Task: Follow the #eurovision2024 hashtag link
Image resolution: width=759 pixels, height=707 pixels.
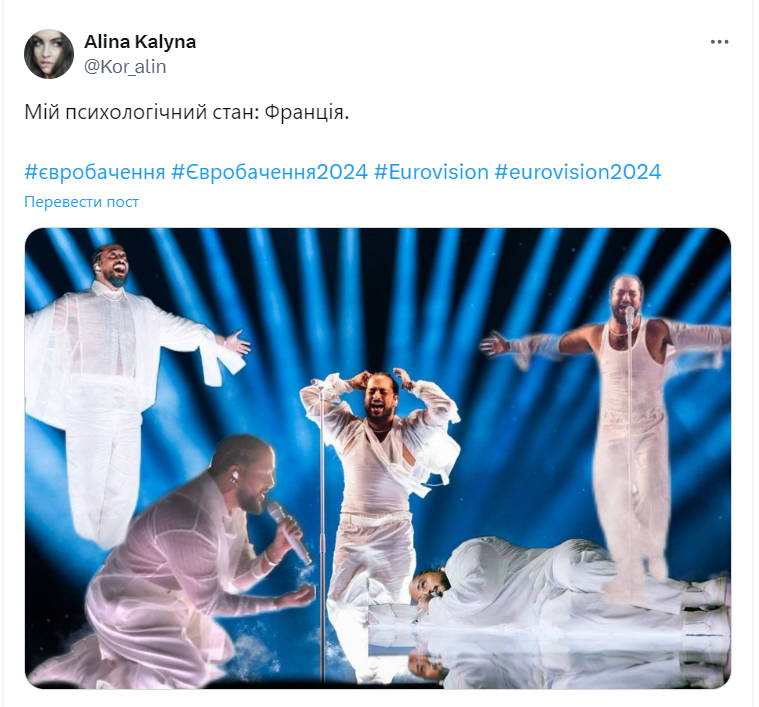Action: pos(577,172)
